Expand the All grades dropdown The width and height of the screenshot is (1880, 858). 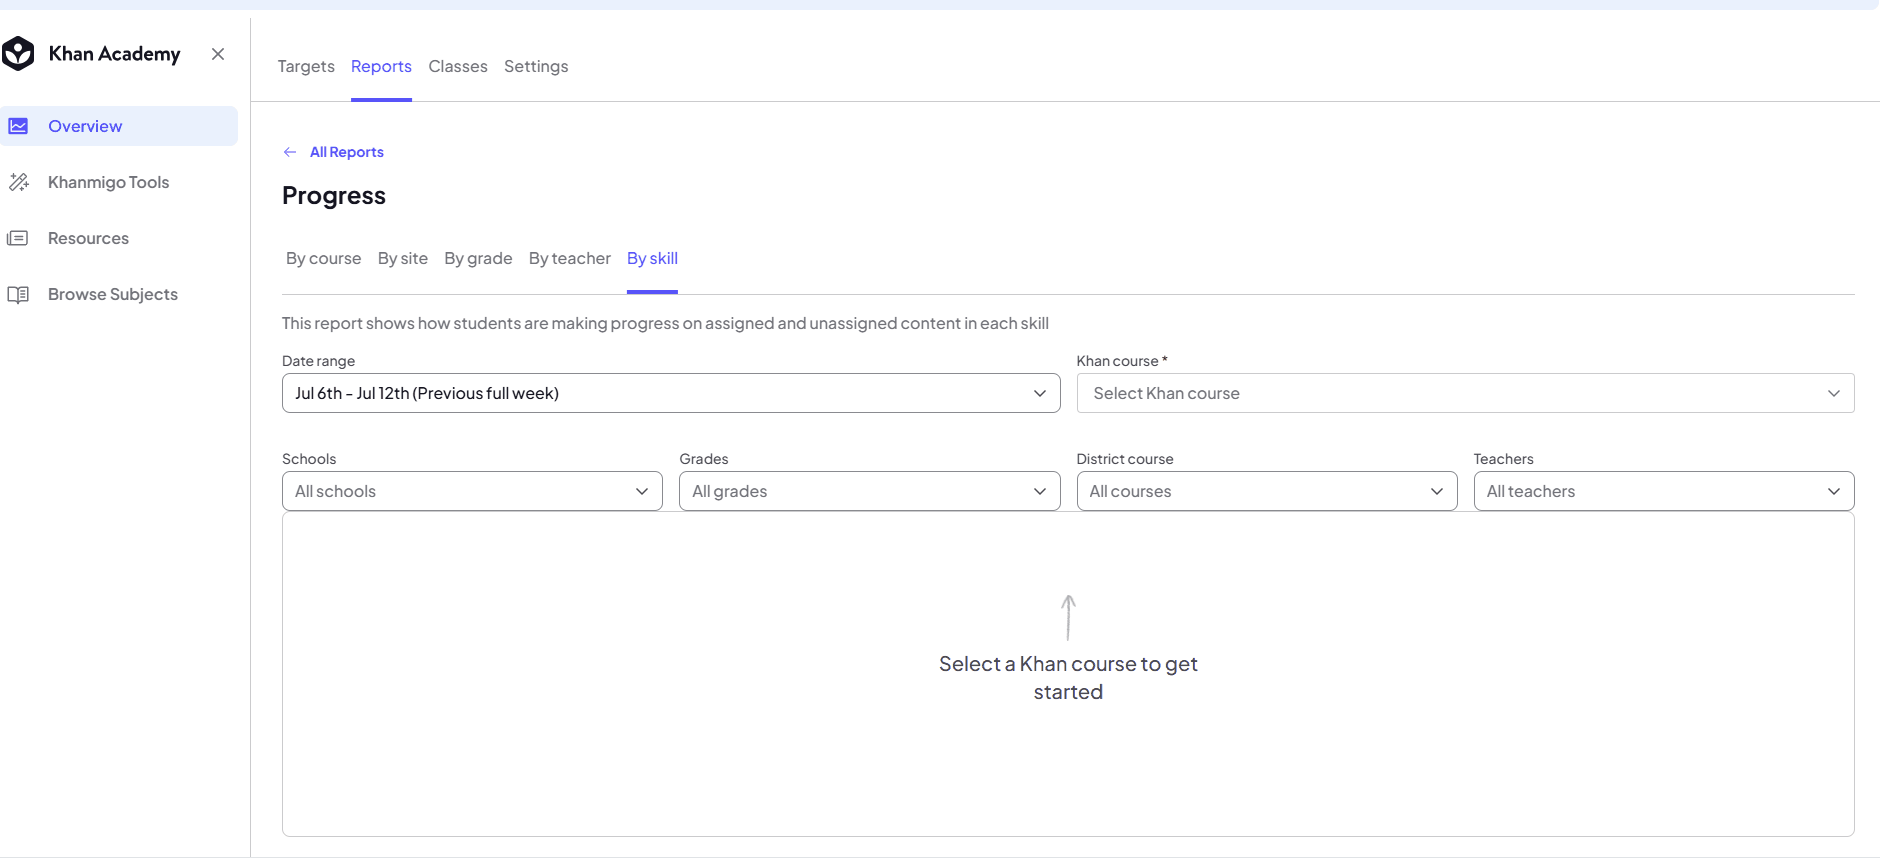pos(869,491)
